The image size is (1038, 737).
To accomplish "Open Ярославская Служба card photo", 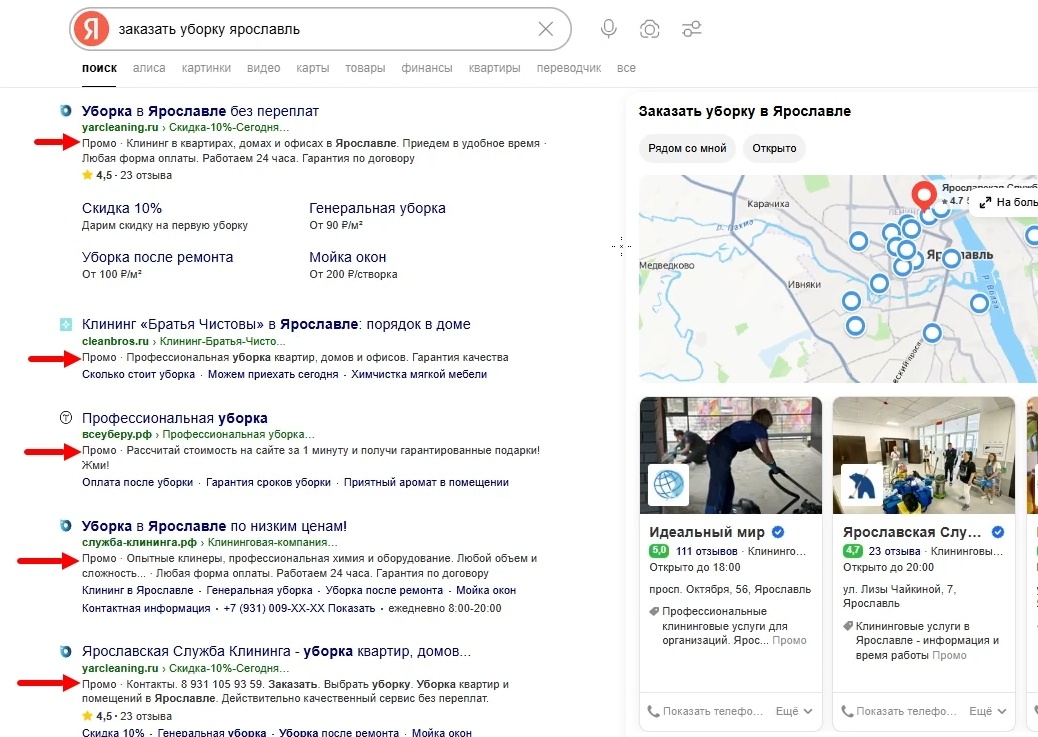I will 923,455.
